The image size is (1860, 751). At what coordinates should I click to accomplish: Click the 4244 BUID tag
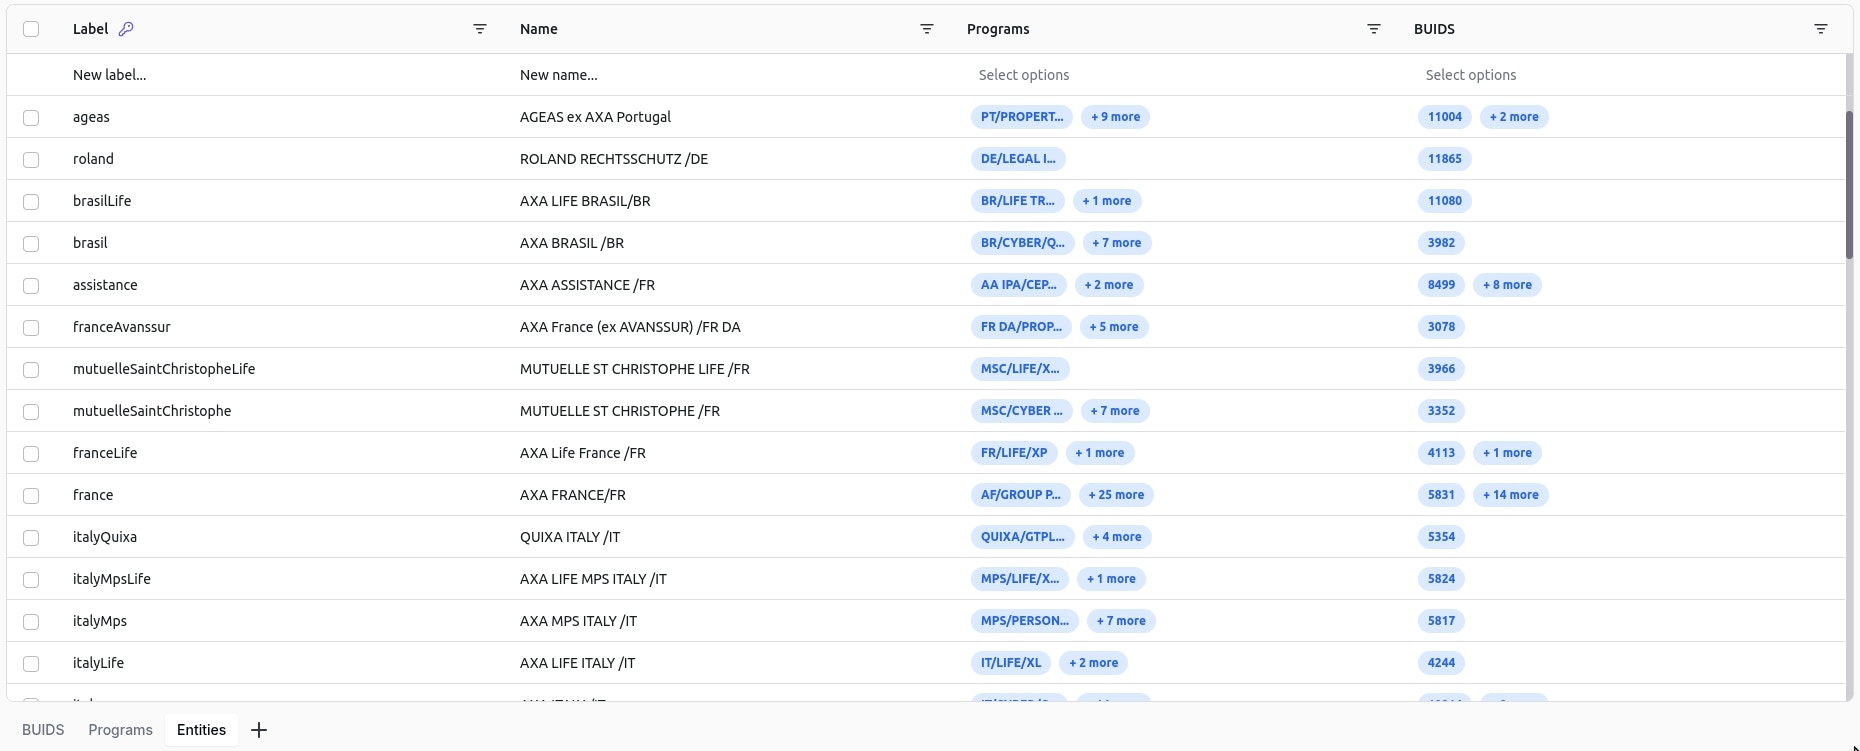[x=1441, y=663]
